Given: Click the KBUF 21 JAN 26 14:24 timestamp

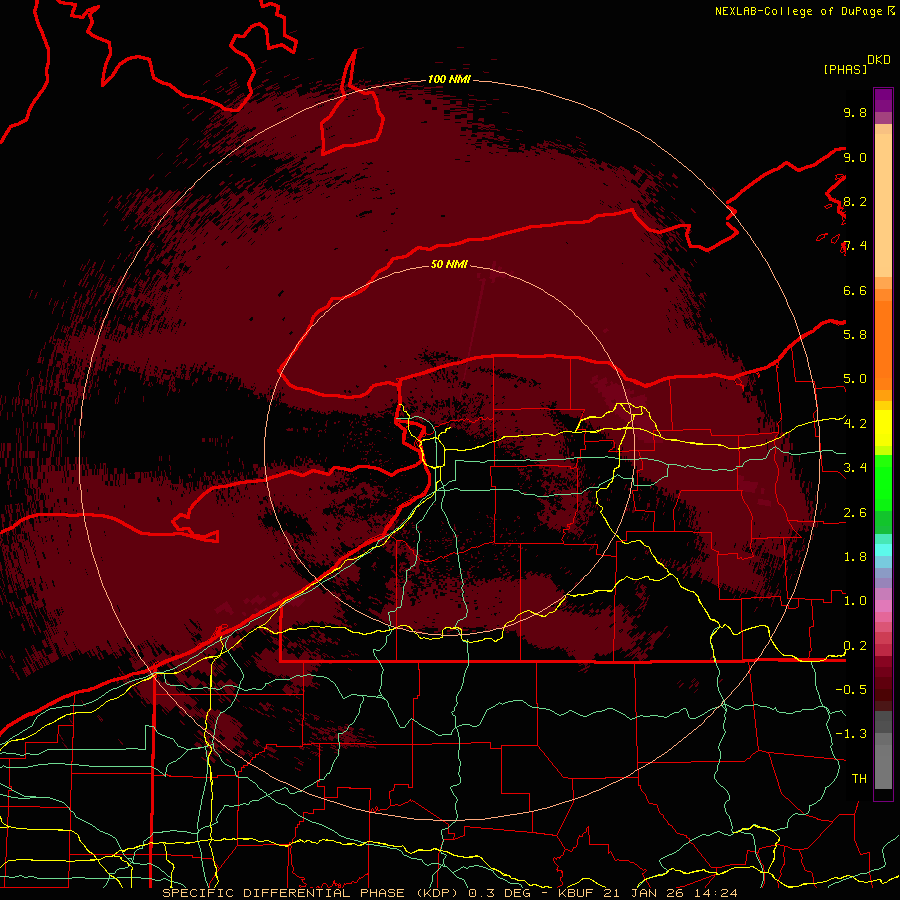Looking at the screenshot, I should coord(648,893).
